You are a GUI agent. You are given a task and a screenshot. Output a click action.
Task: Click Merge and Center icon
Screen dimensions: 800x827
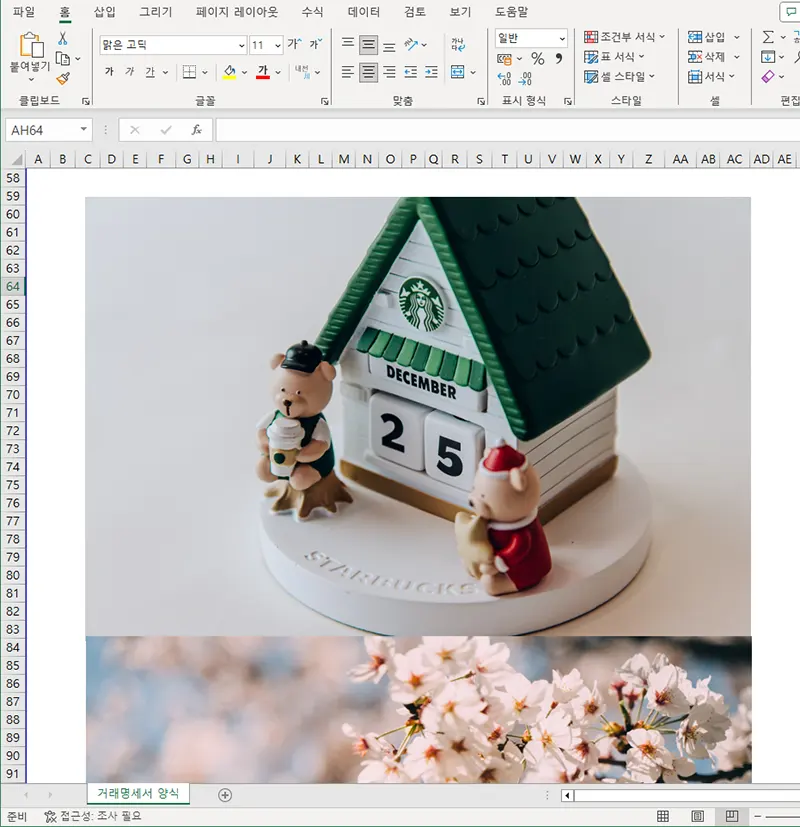pos(458,72)
